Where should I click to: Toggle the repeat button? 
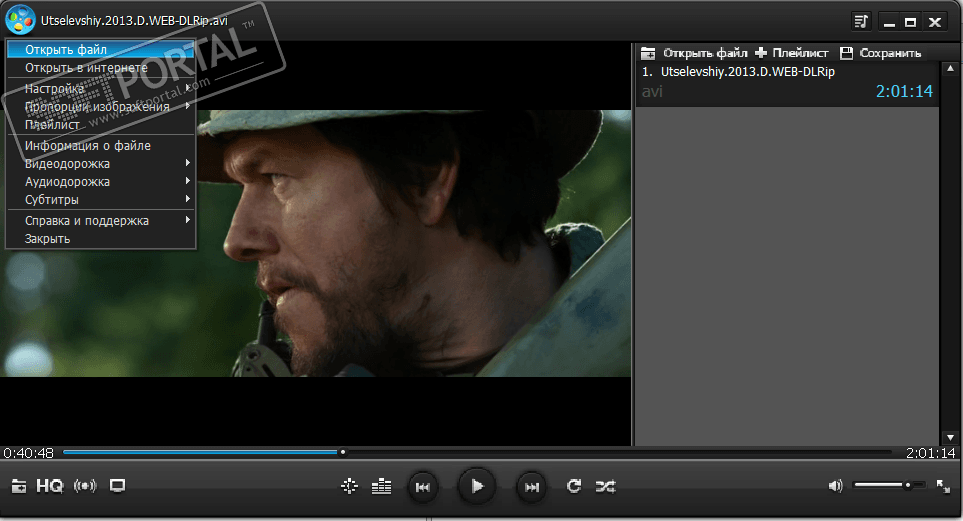(574, 487)
